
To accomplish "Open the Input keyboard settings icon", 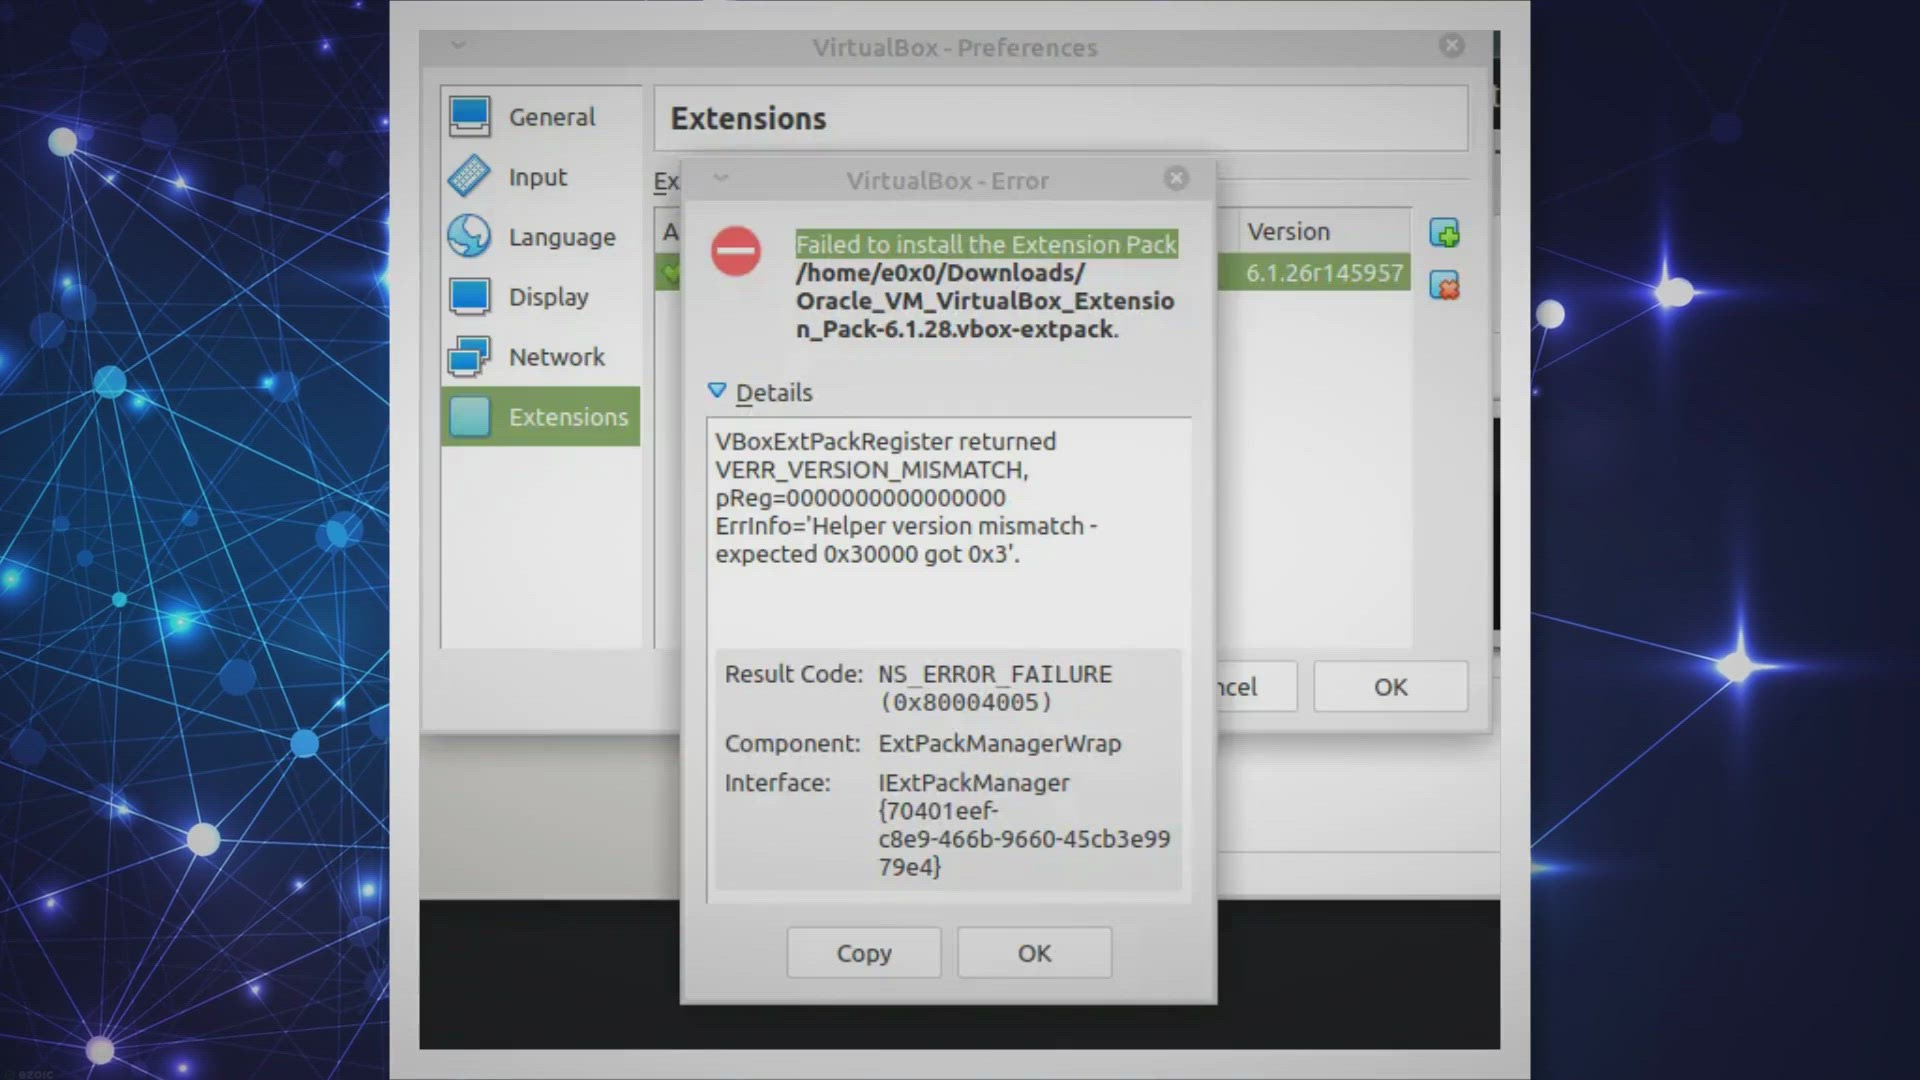I will point(469,177).
